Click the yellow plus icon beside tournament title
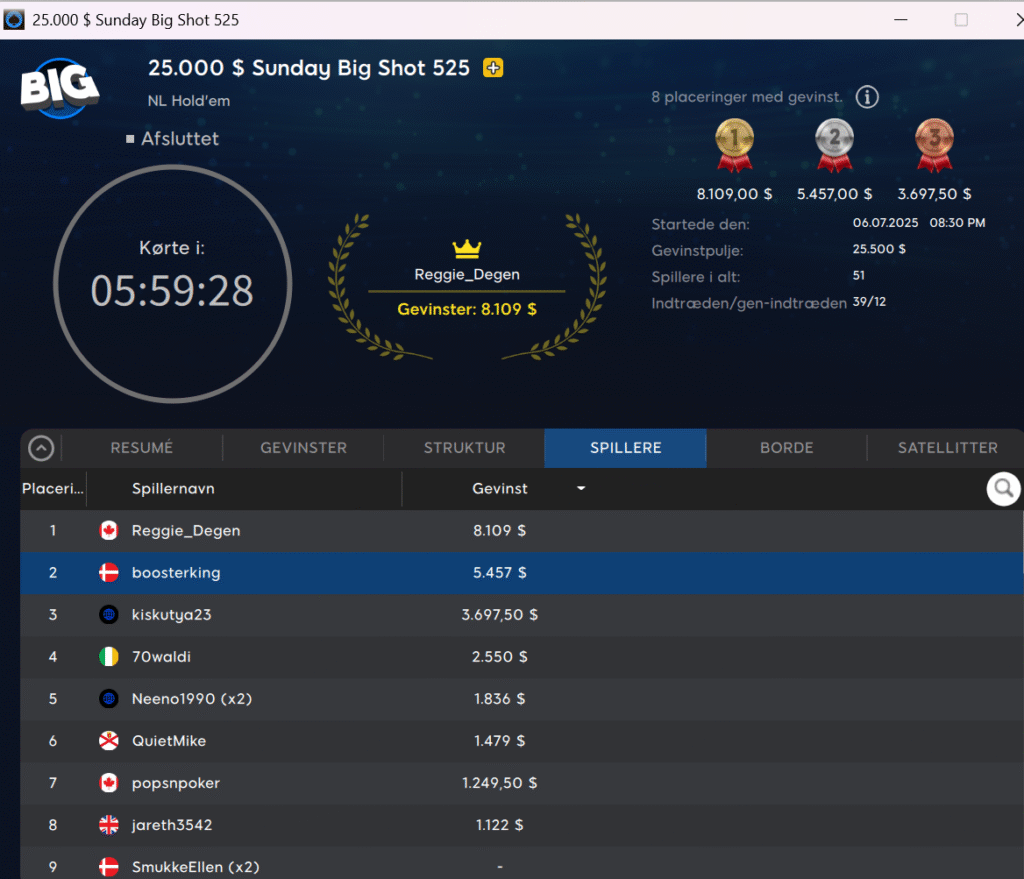The height and width of the screenshot is (879, 1024). pos(493,68)
